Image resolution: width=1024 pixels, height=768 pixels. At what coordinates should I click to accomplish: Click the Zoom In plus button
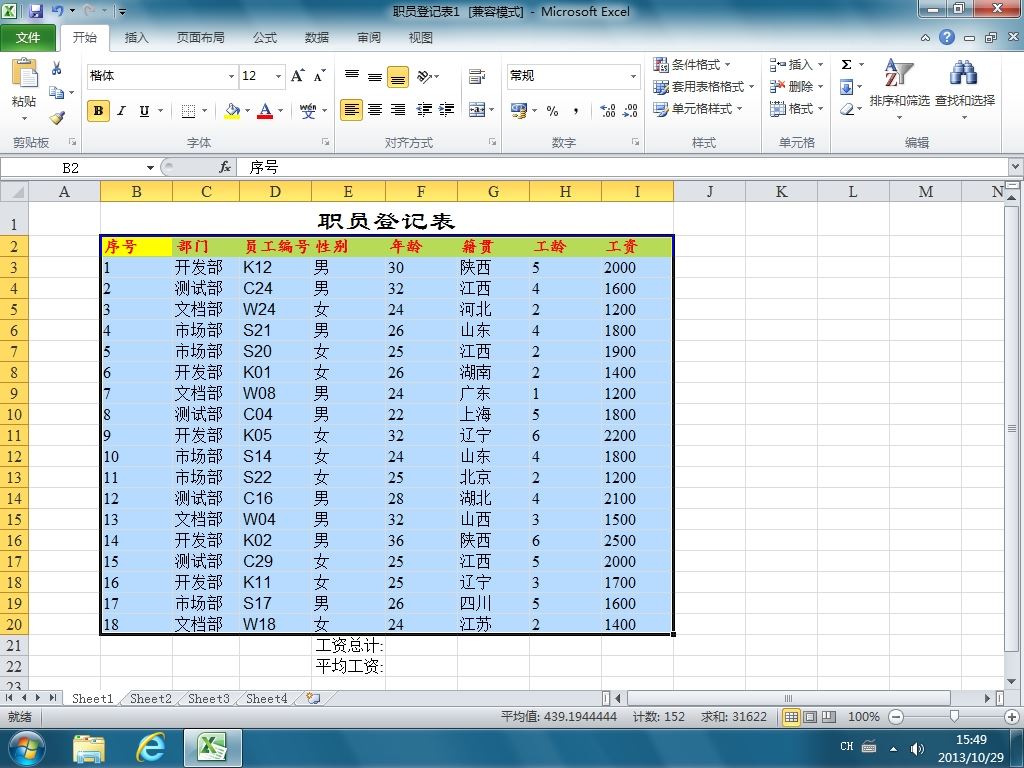point(1012,717)
